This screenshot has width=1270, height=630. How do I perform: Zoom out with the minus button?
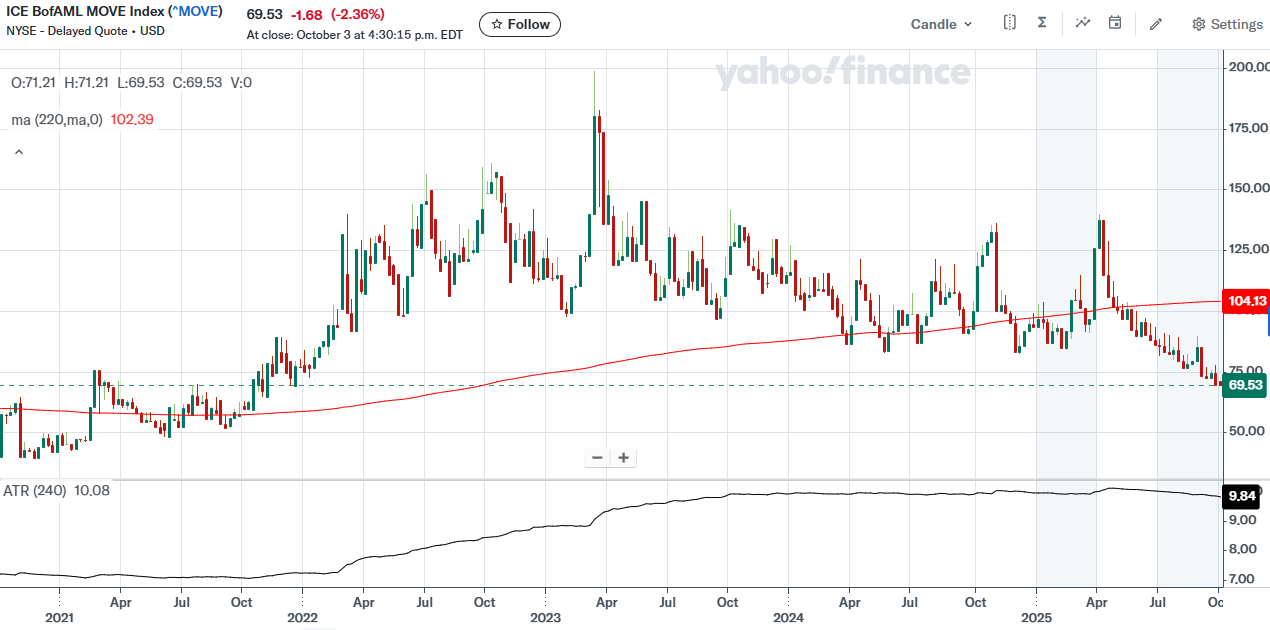(x=598, y=458)
